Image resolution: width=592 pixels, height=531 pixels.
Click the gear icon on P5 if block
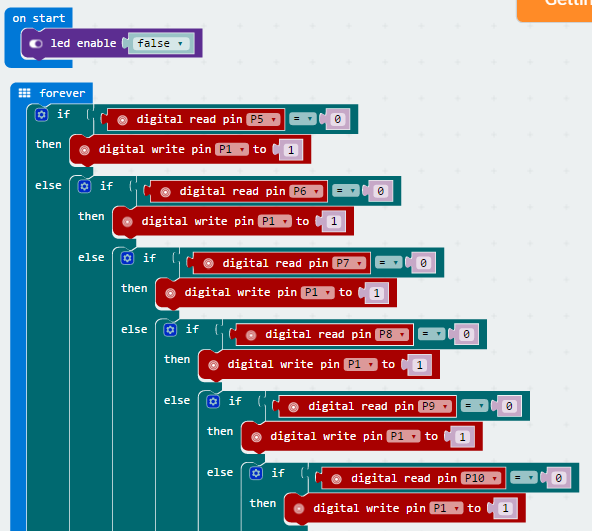42,114
